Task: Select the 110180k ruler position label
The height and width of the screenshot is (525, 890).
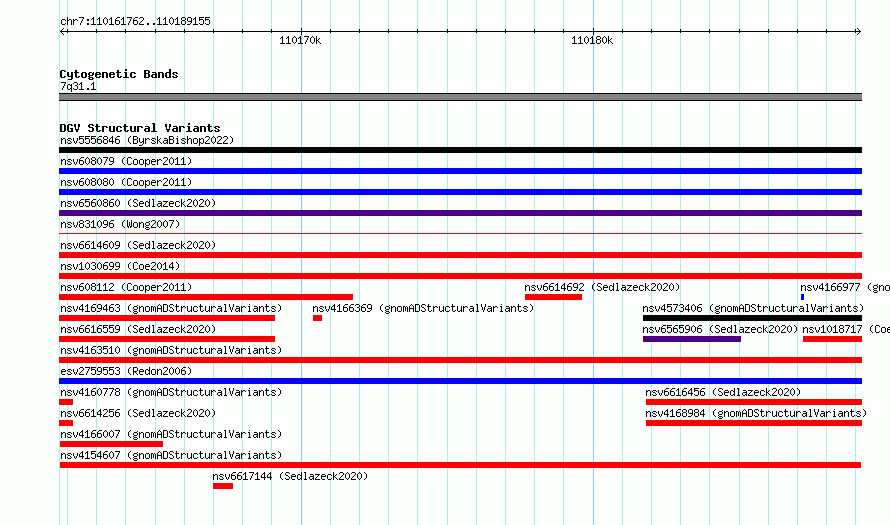Action: (592, 41)
